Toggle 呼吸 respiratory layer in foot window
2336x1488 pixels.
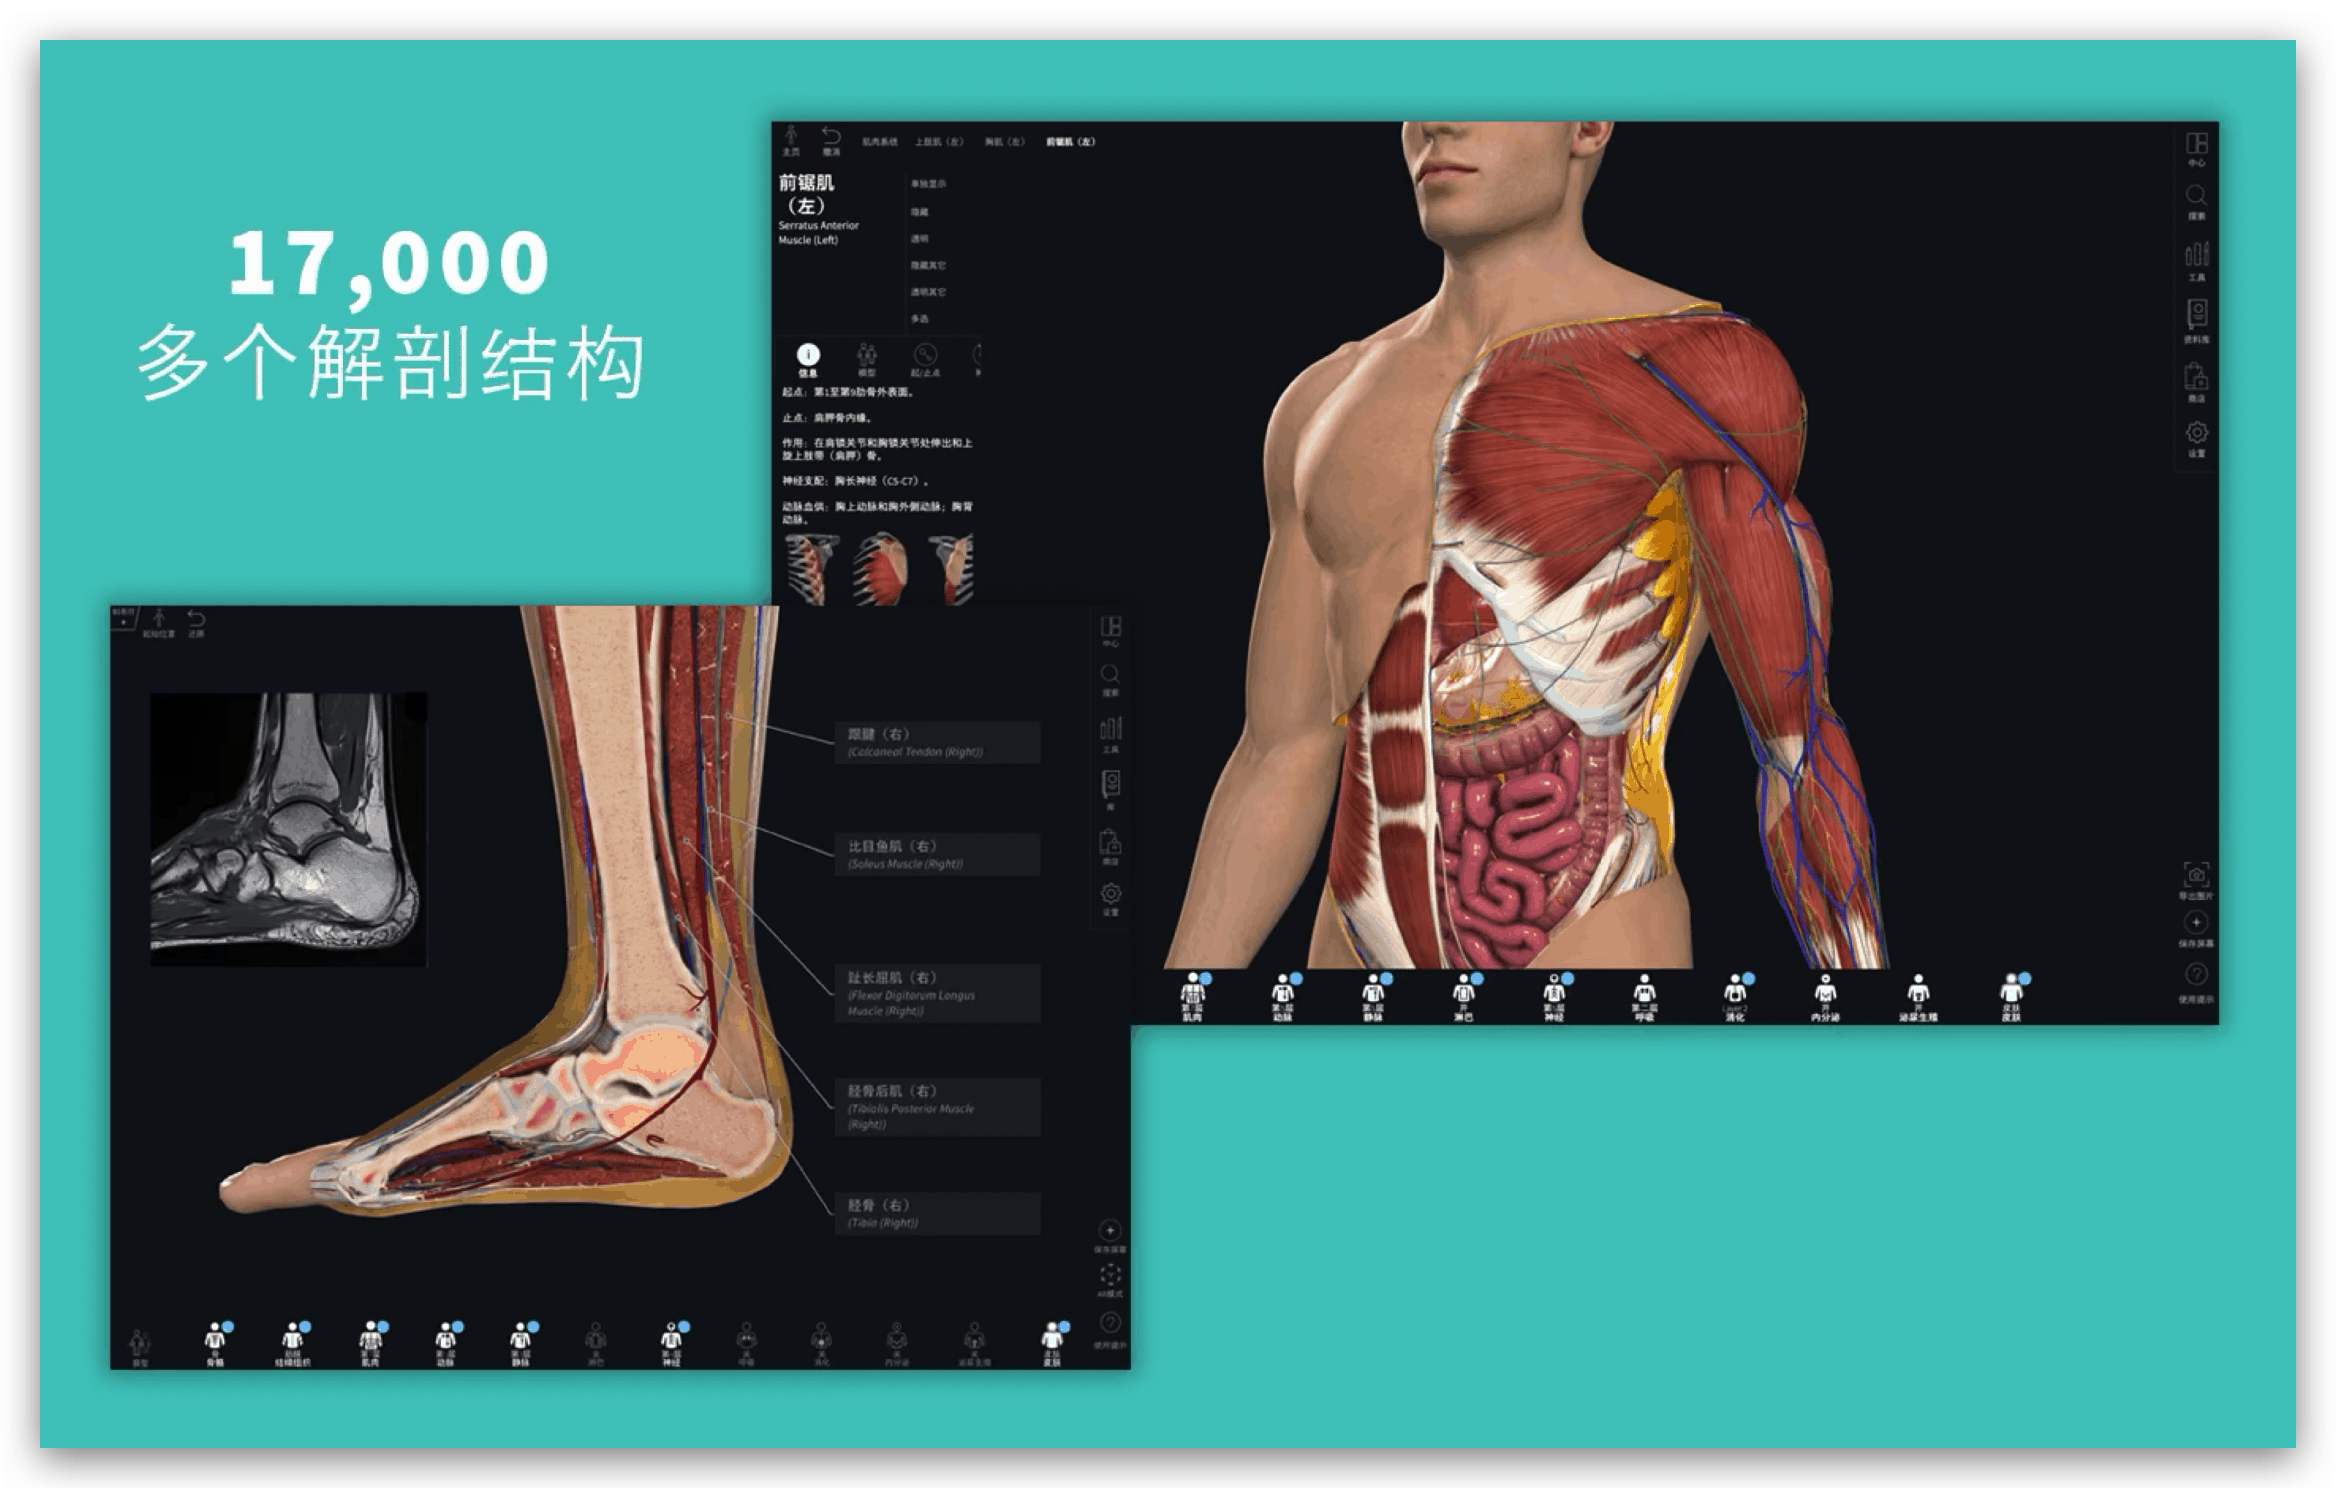[x=746, y=1345]
